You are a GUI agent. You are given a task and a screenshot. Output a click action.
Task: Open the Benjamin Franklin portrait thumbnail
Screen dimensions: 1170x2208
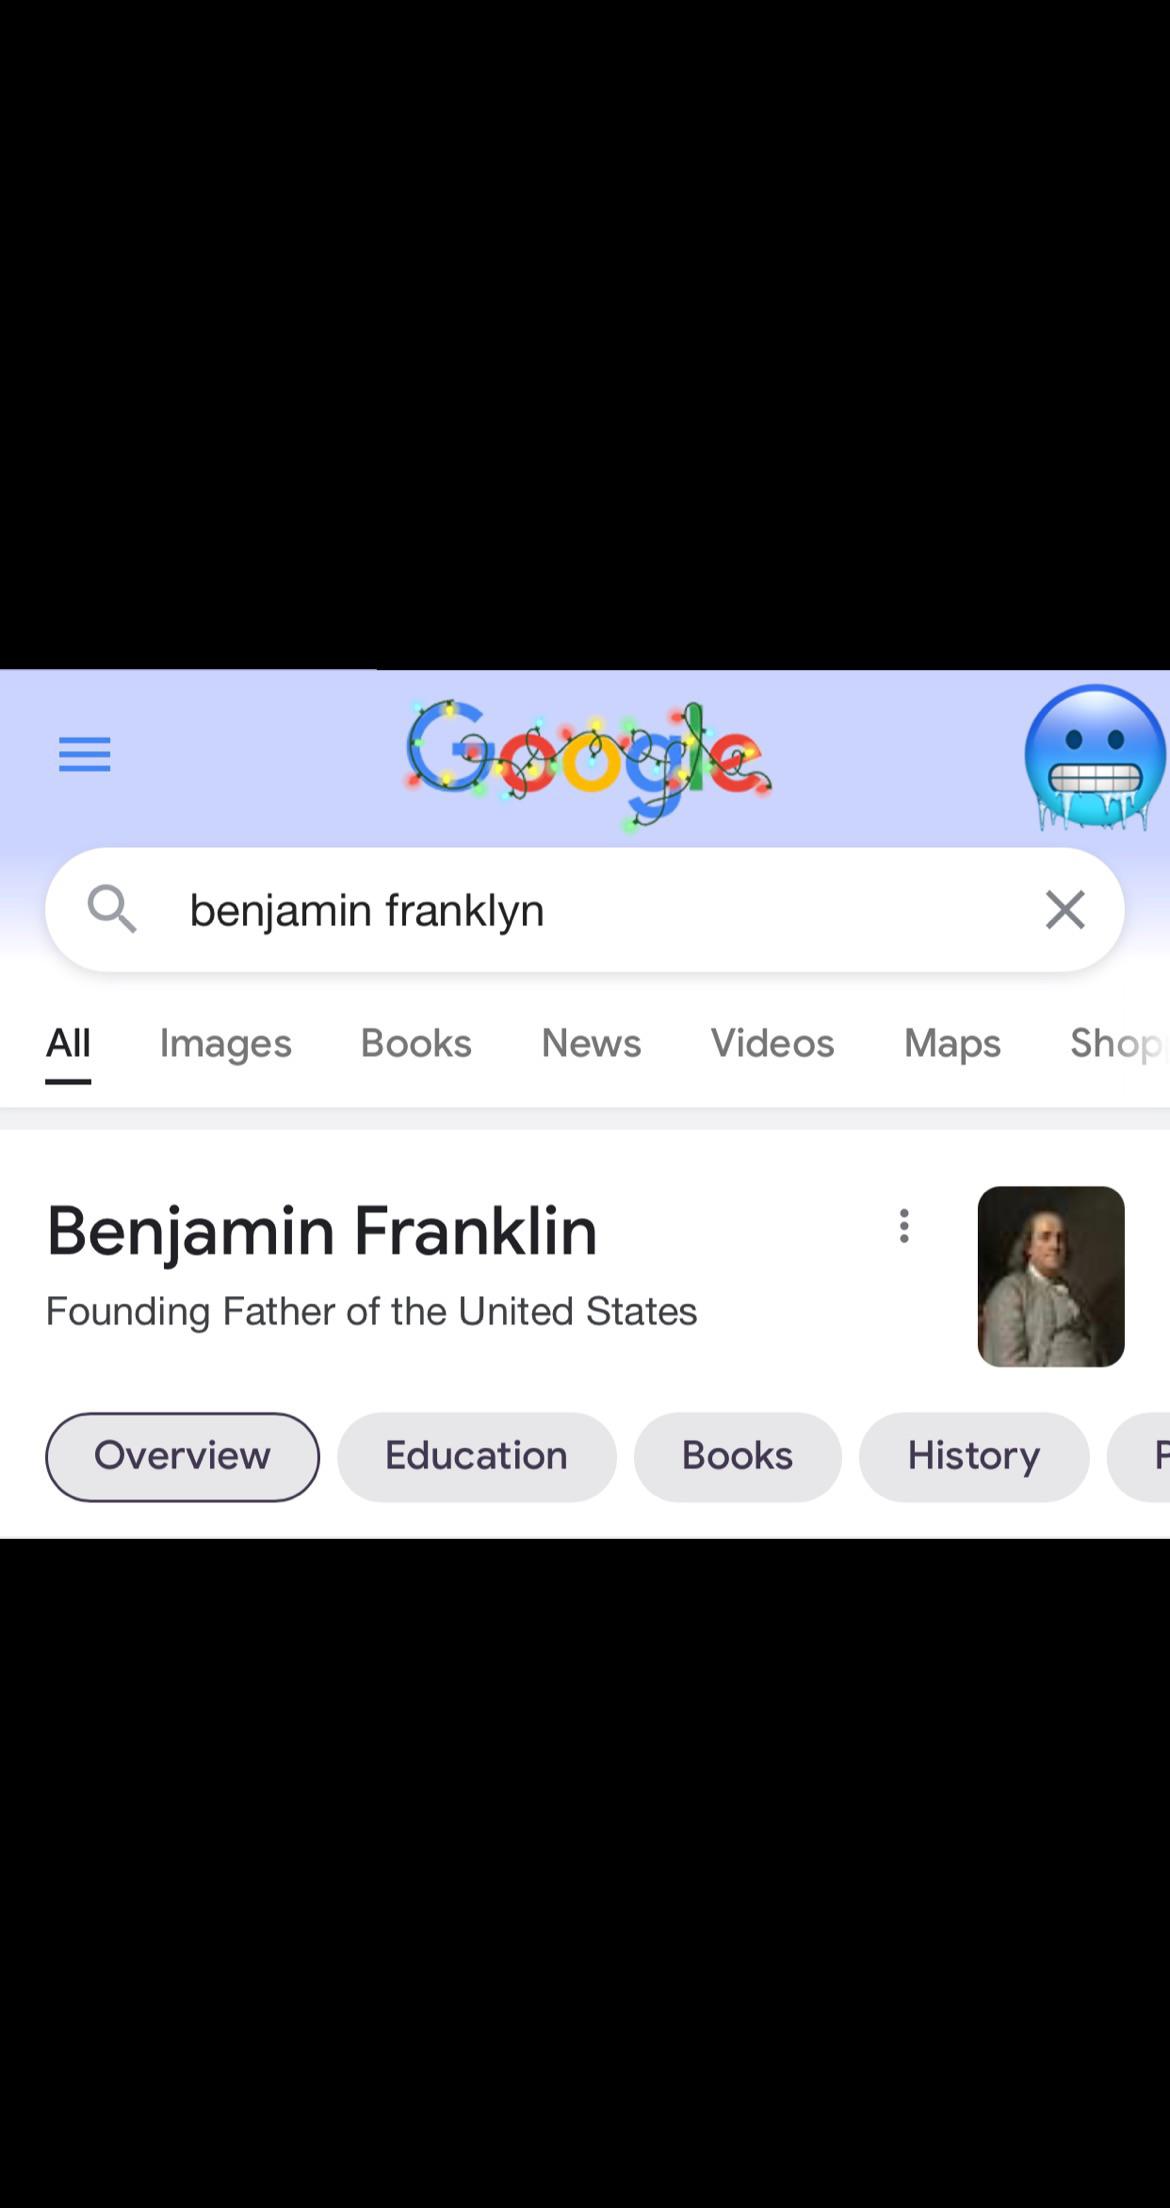click(1051, 1276)
